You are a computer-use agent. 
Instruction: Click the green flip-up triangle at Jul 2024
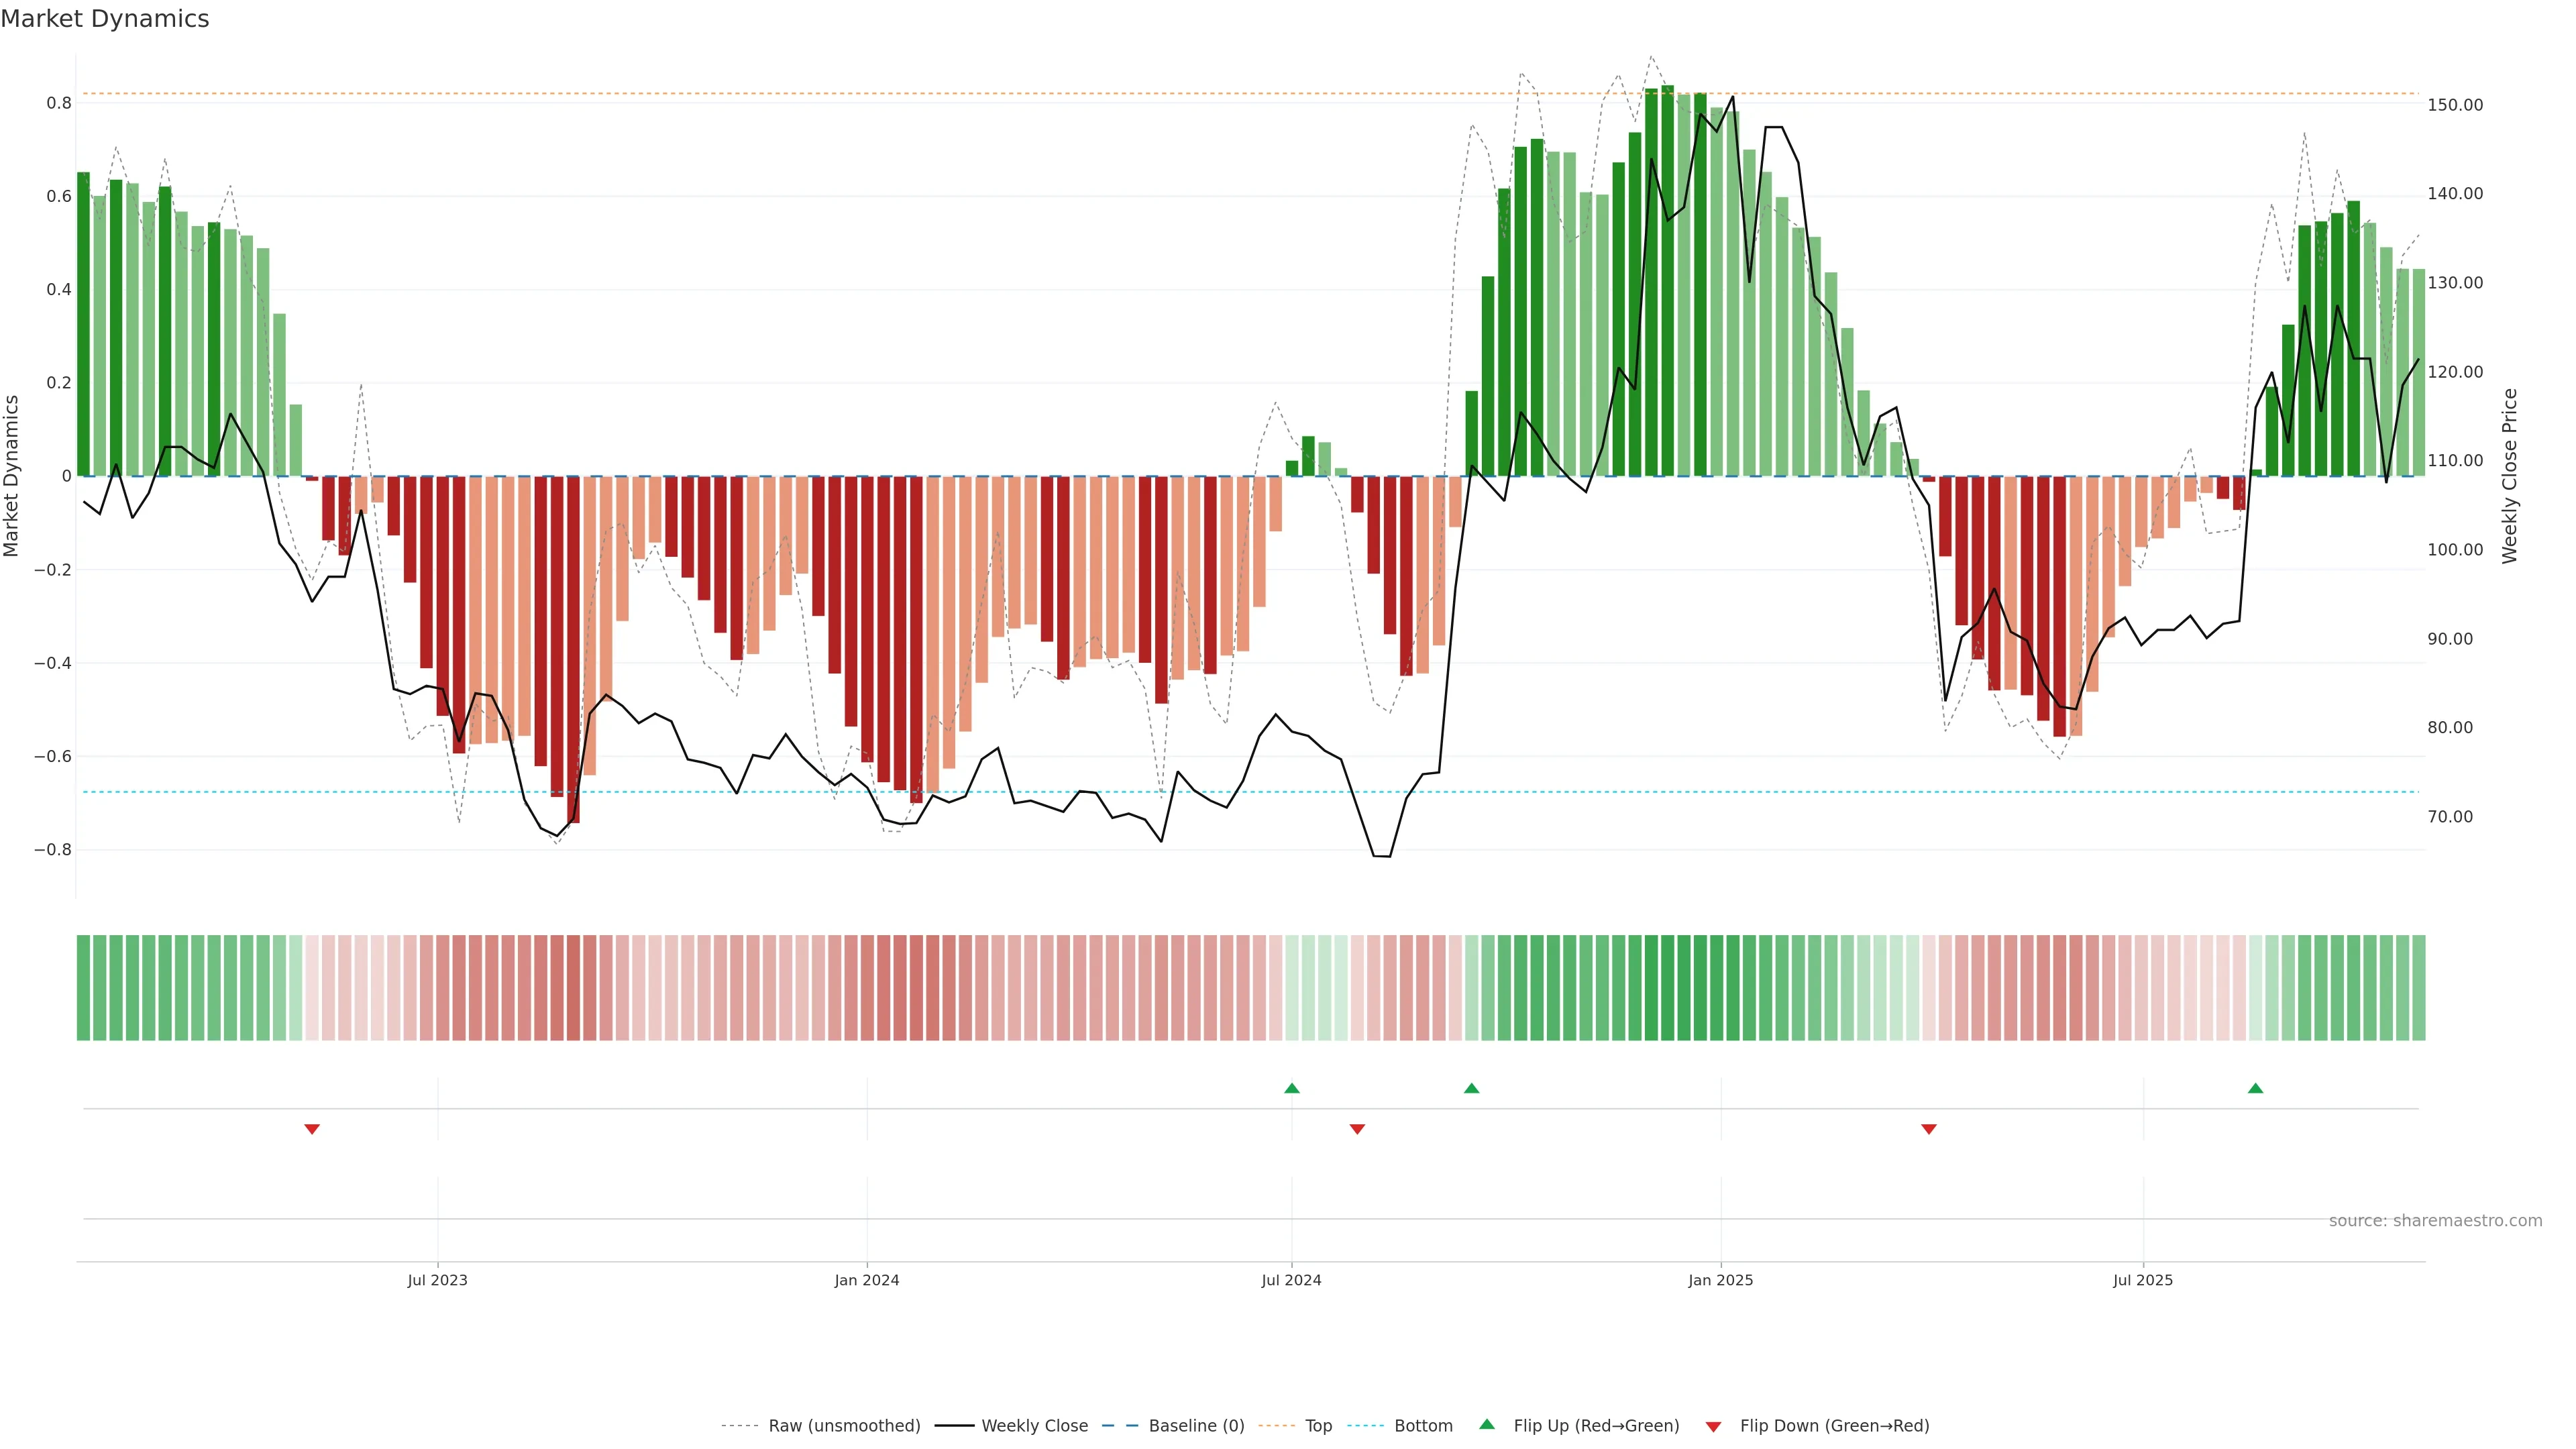click(x=1291, y=1088)
